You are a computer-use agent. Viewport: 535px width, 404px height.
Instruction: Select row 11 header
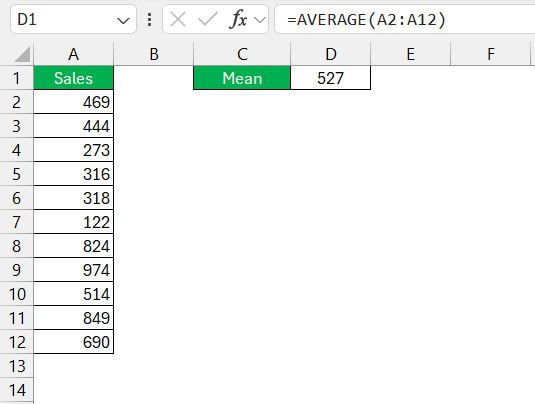[x=16, y=318]
